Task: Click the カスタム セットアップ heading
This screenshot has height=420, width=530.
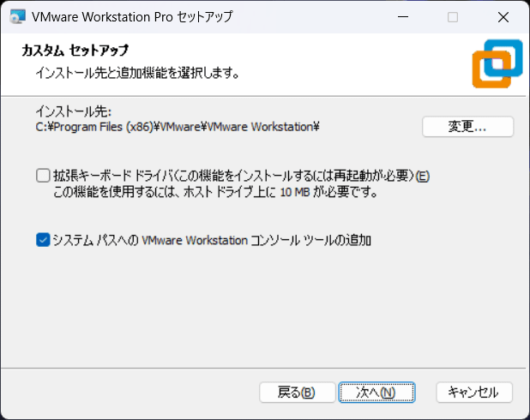Action: tap(75, 50)
